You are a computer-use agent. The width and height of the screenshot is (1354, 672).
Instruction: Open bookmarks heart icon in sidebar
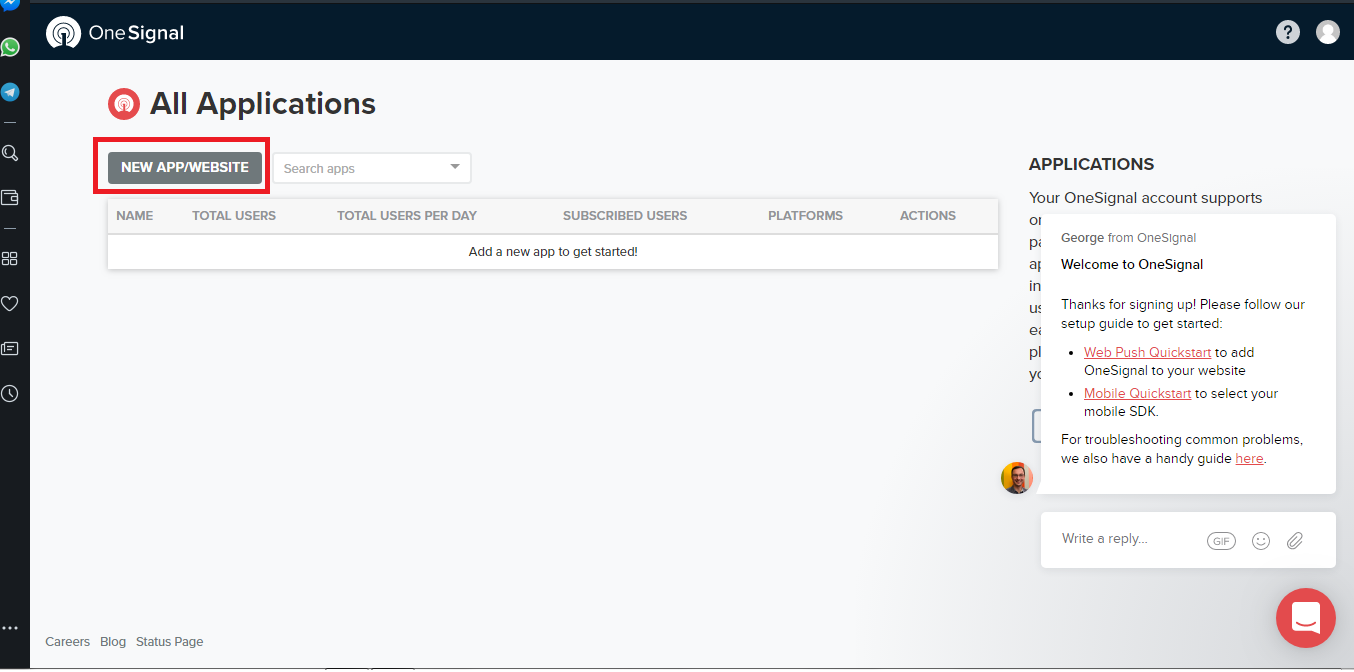(10, 304)
